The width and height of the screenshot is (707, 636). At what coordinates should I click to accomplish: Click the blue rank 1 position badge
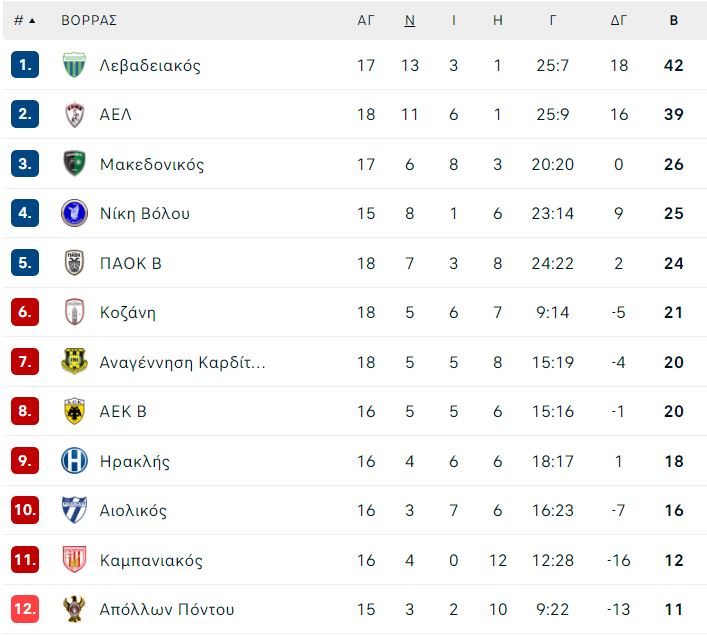tap(25, 65)
